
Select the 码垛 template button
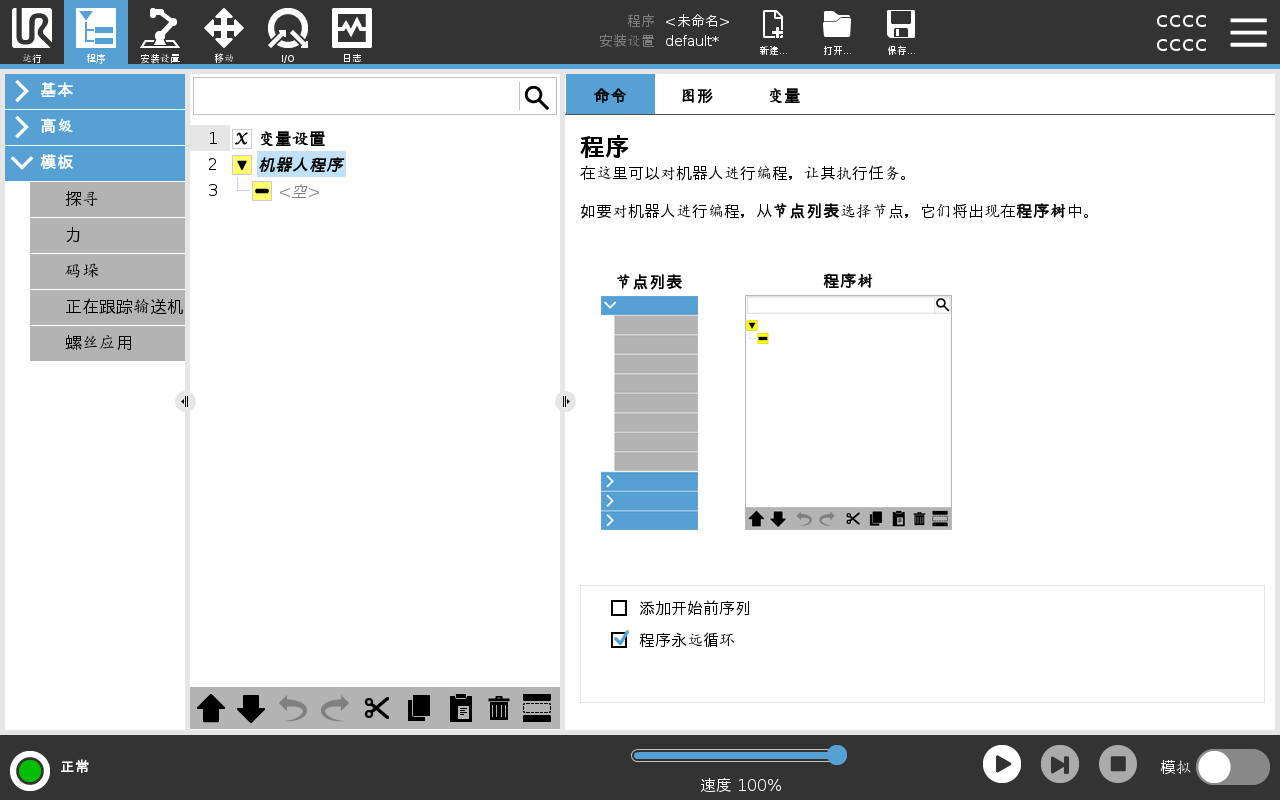coord(107,271)
